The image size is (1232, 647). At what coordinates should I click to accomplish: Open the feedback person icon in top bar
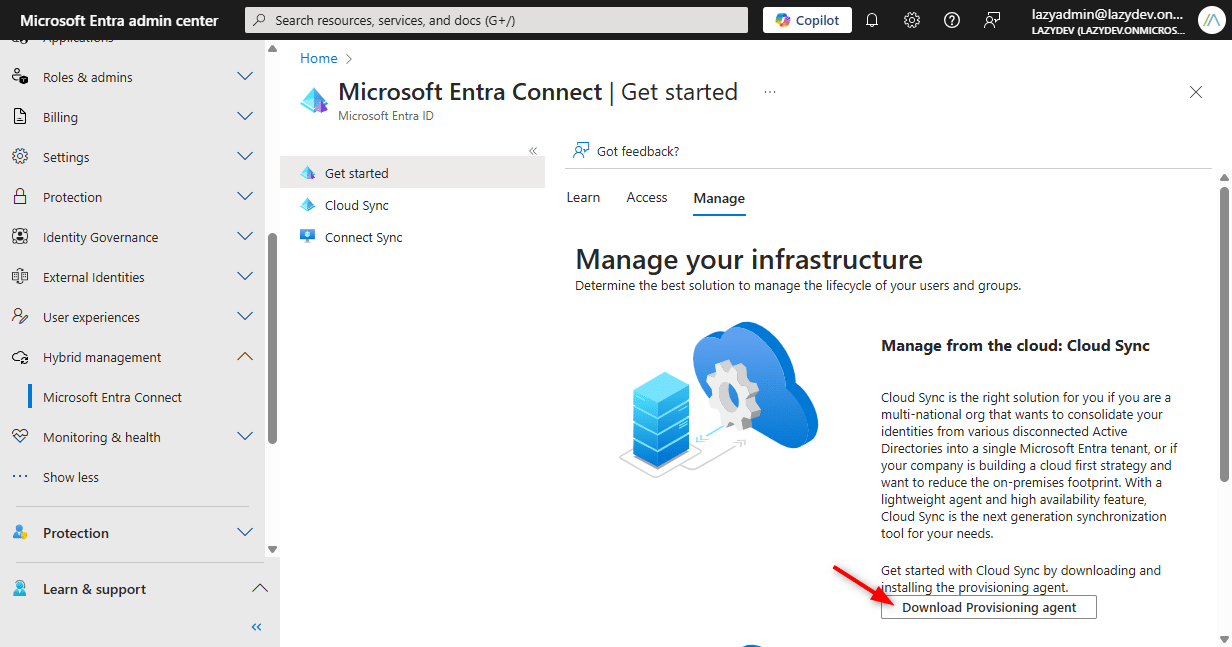click(x=992, y=20)
